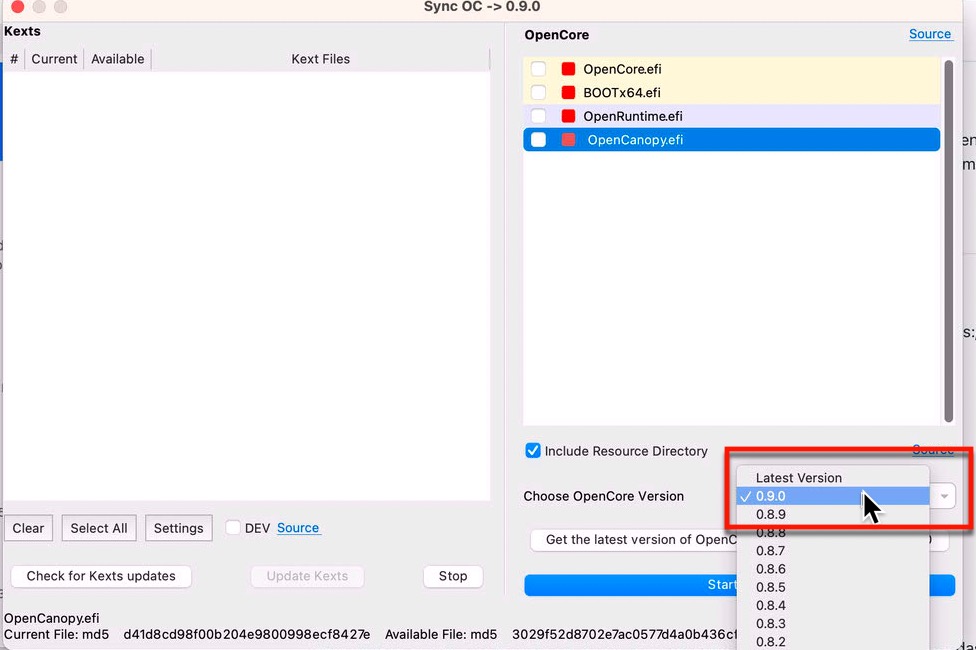Viewport: 976px width, 650px height.
Task: Click the OpenCore file list scrollbar
Action: point(949,241)
